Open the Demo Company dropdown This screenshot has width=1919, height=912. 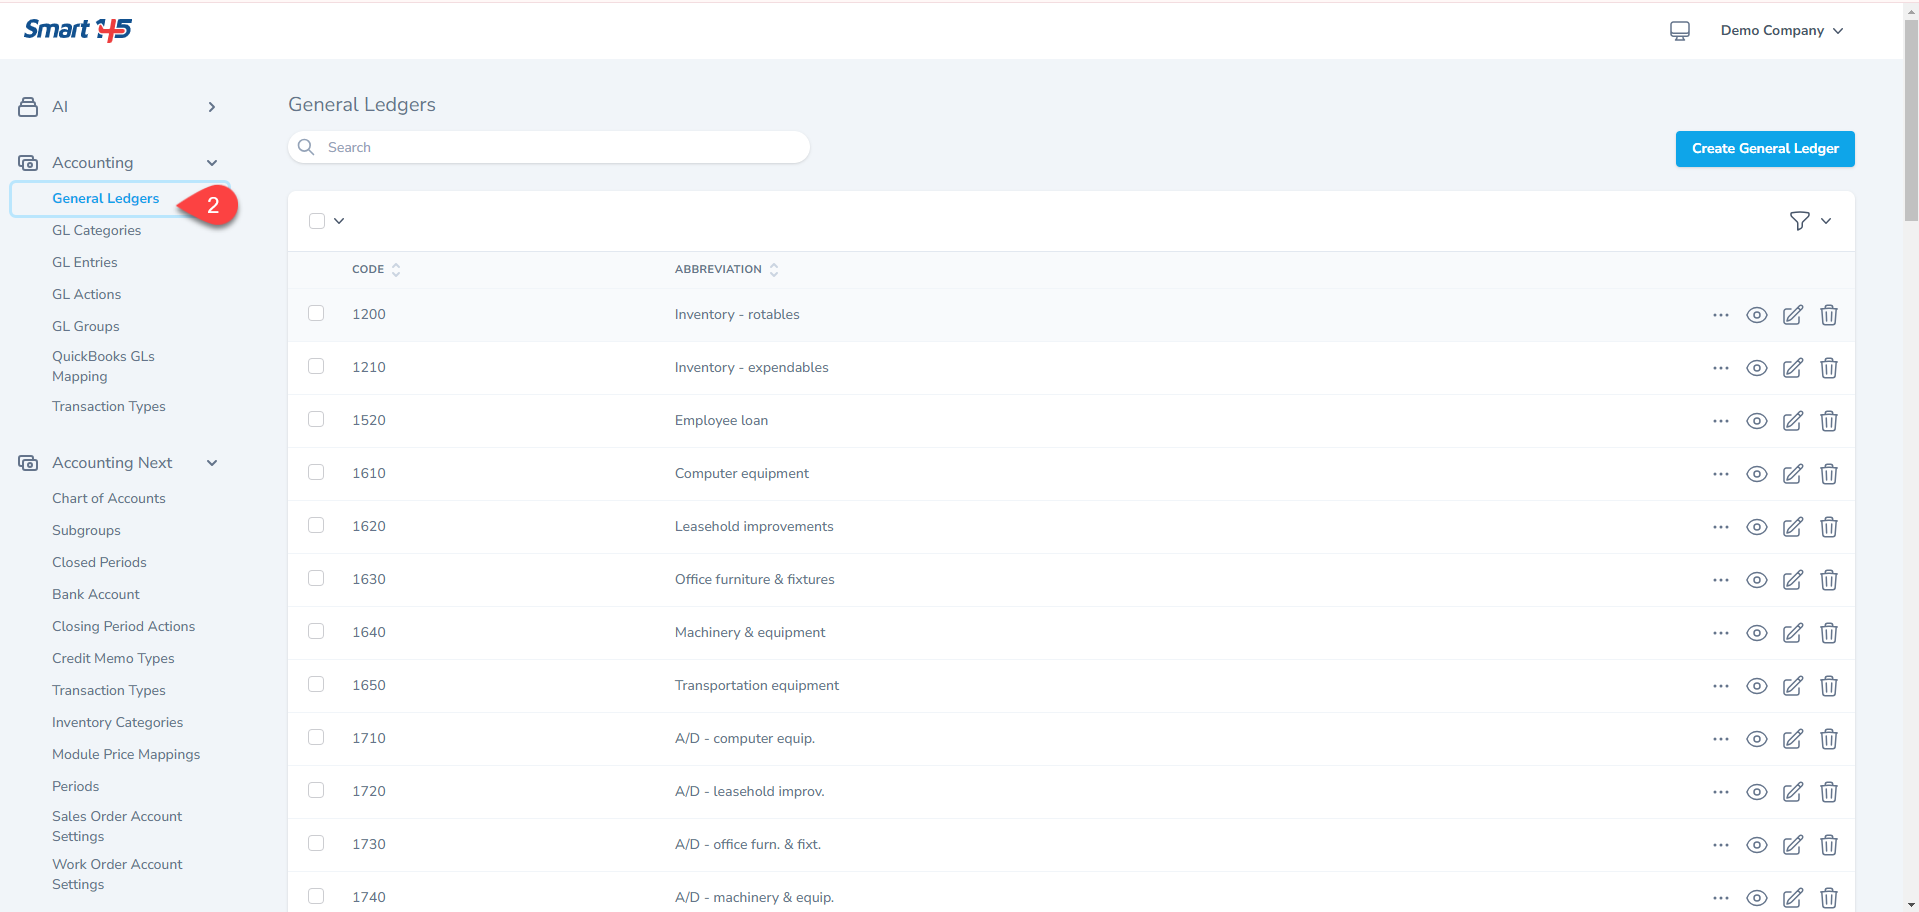tap(1781, 31)
